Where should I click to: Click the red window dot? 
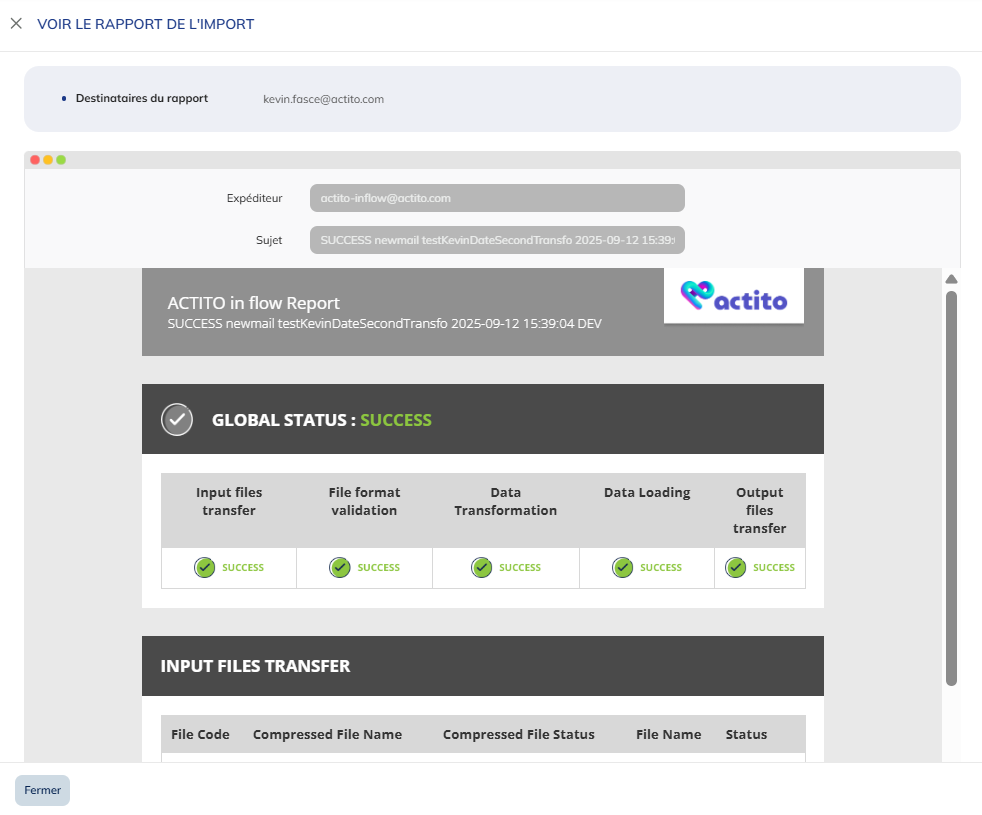[35, 160]
